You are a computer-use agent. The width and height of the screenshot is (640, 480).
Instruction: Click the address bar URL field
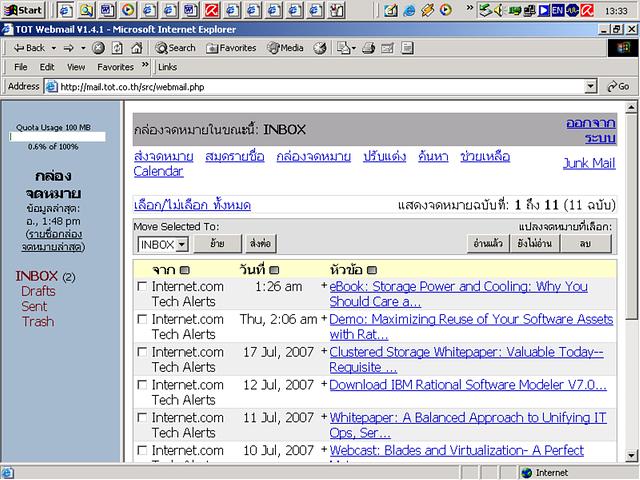pyautogui.click(x=321, y=87)
